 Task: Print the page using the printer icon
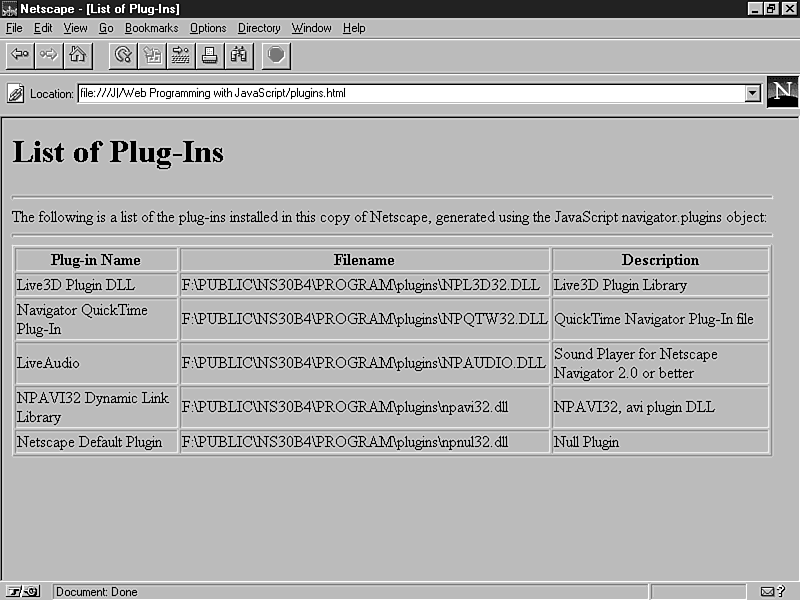210,55
